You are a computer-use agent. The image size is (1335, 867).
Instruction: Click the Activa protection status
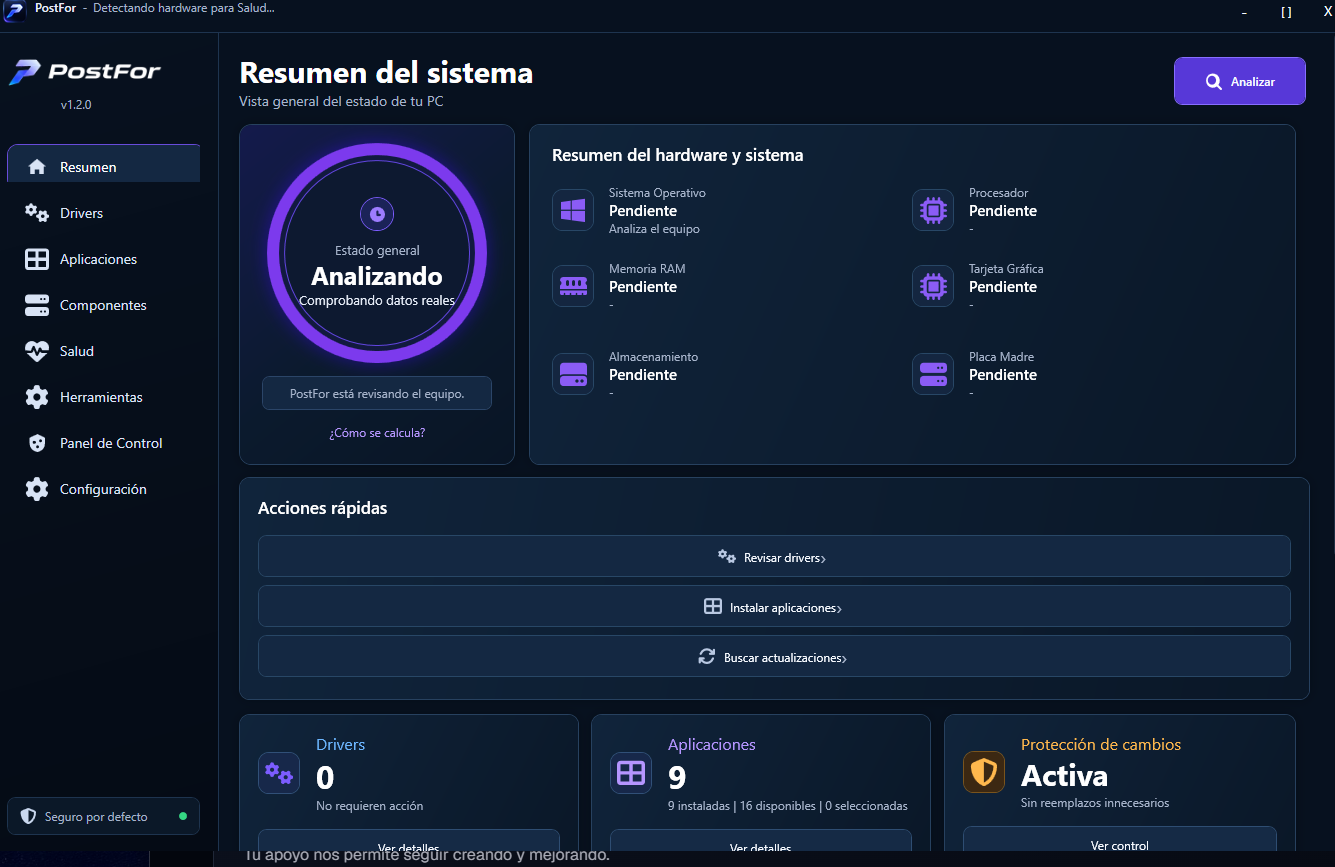point(1064,776)
